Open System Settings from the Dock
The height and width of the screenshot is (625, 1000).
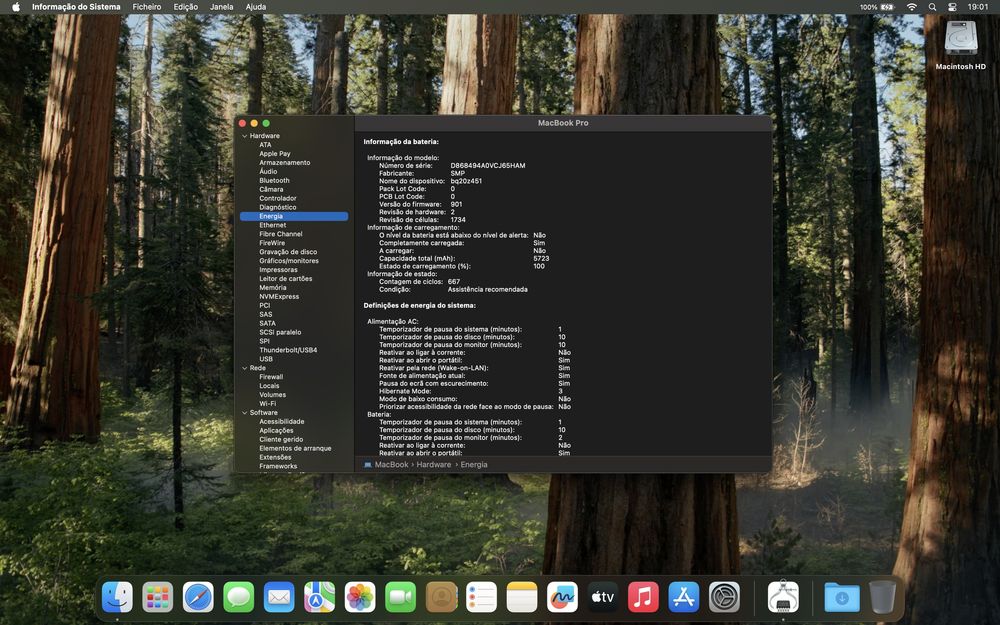724,598
